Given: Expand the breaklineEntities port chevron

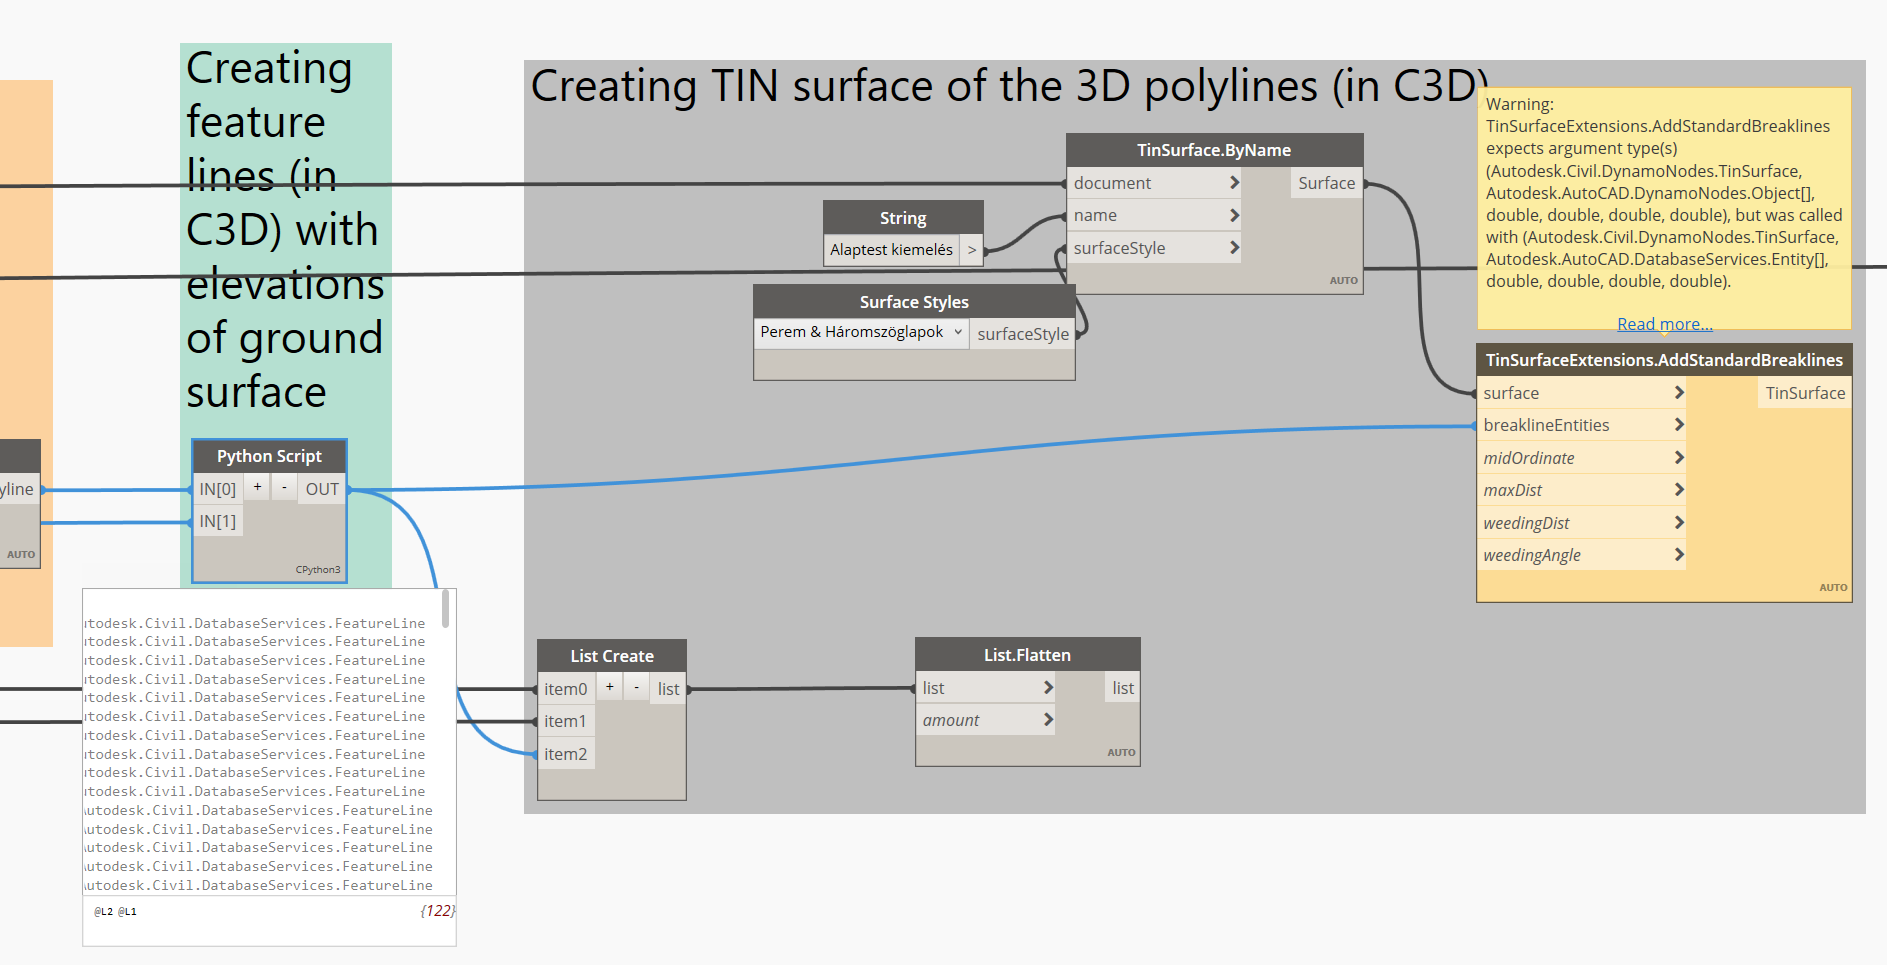Looking at the screenshot, I should pyautogui.click(x=1679, y=425).
